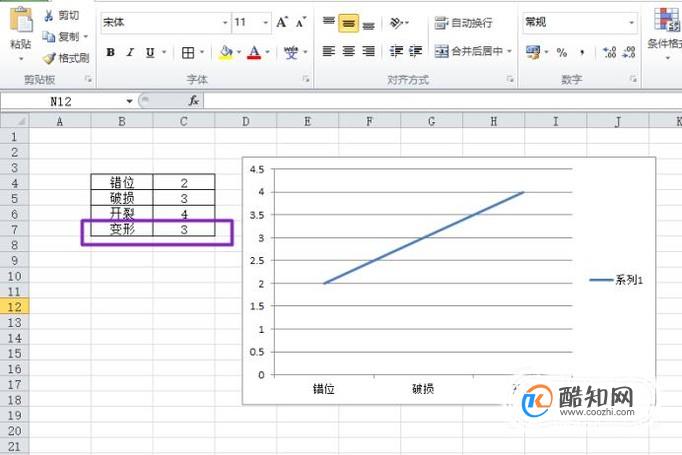The image size is (682, 455).
Task: Increase decimal places
Action: (609, 53)
